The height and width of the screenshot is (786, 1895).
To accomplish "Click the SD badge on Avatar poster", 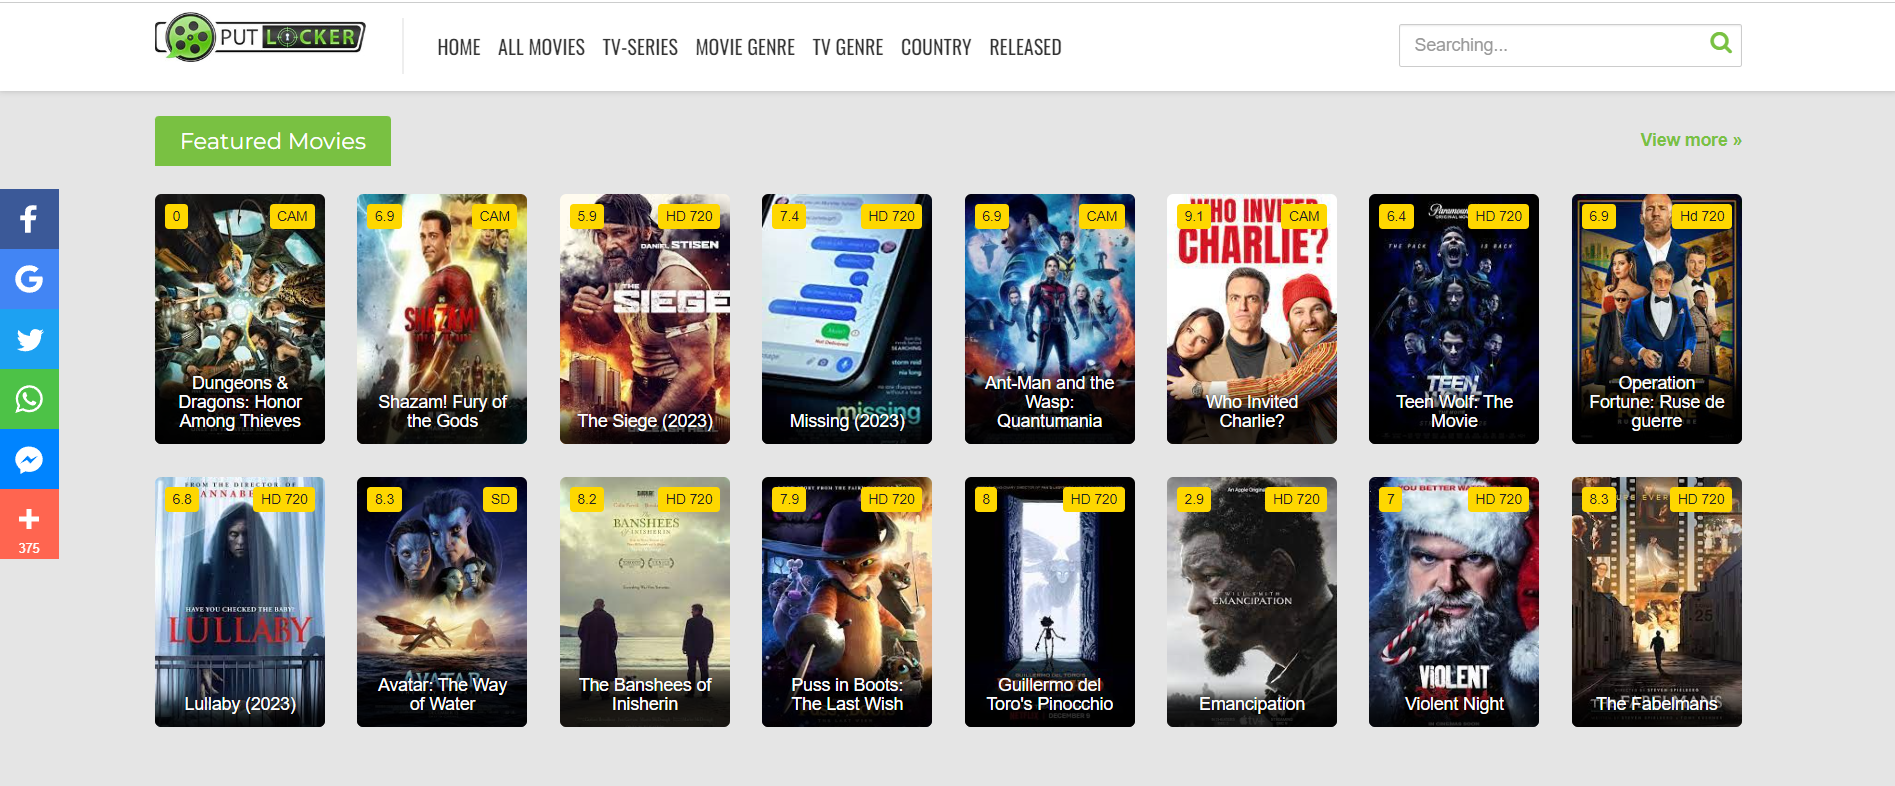I will 500,499.
